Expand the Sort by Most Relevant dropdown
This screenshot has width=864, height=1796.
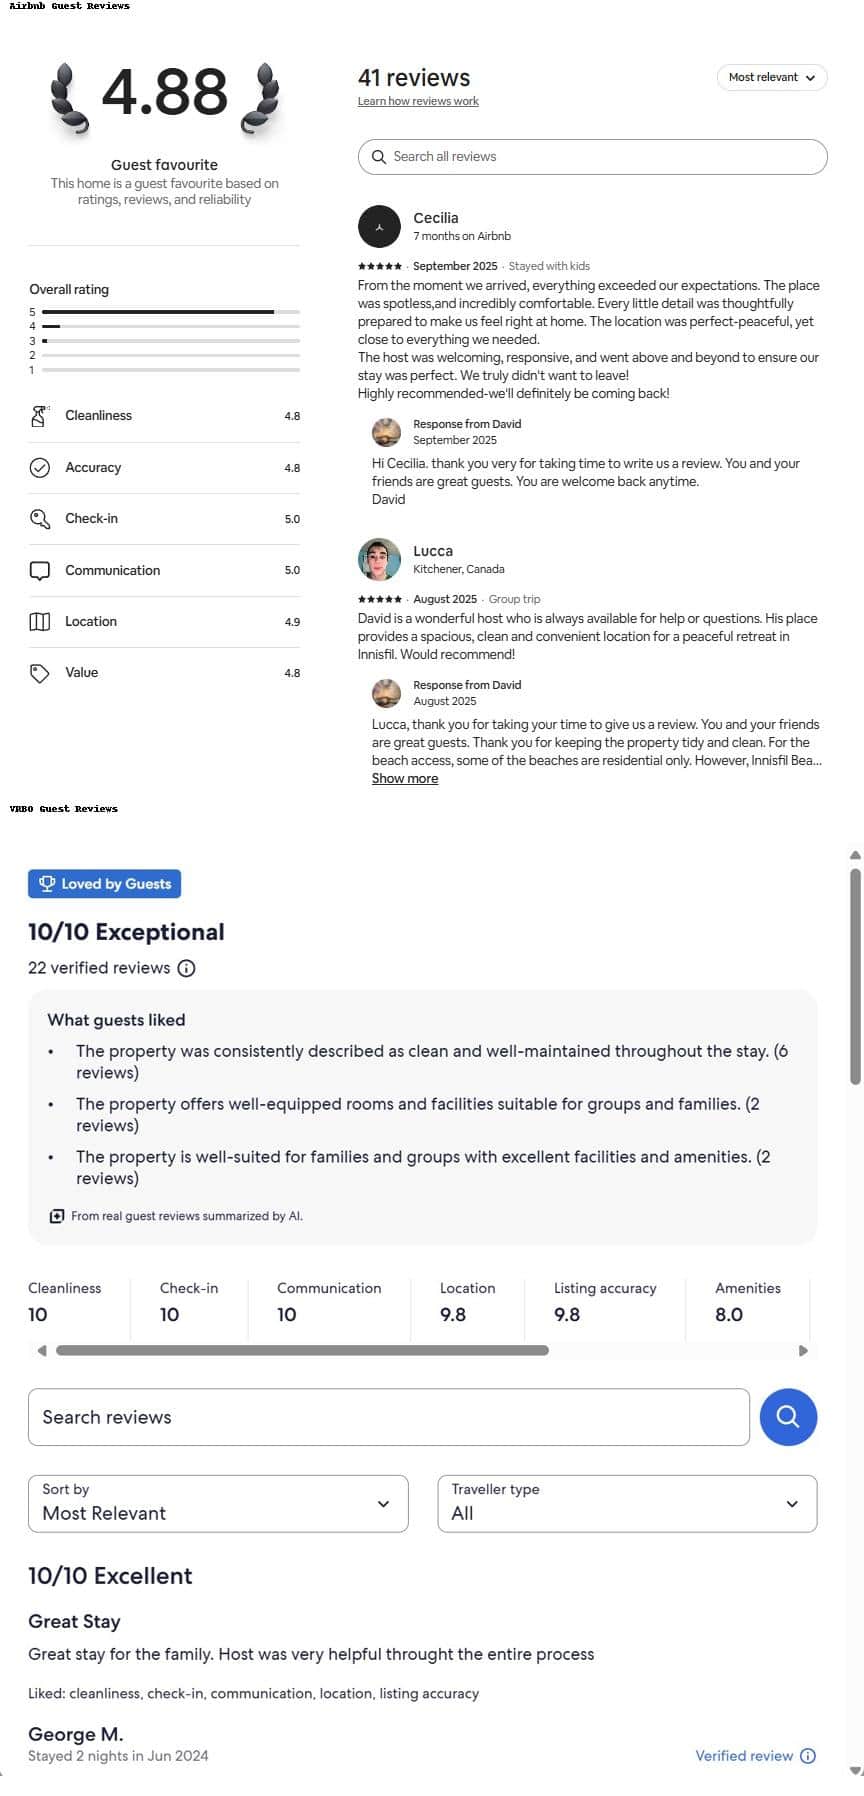click(218, 1503)
